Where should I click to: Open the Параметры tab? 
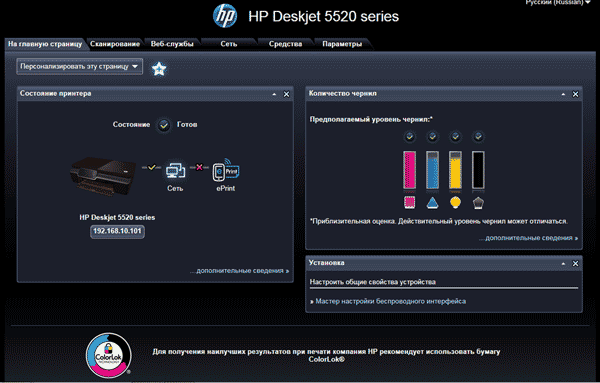342,44
